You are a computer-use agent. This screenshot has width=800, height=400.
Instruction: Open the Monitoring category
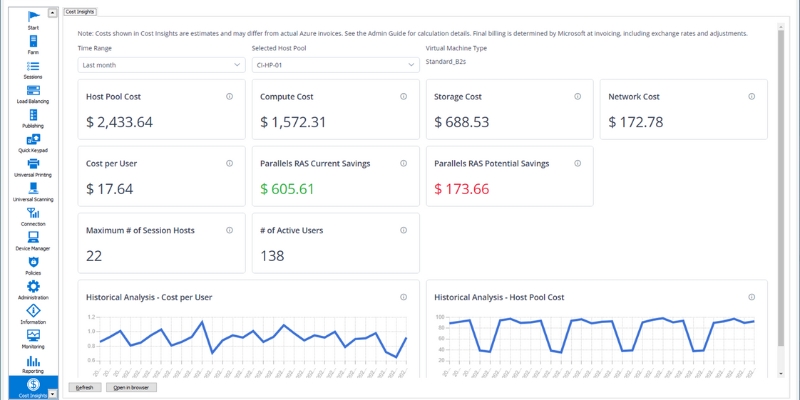tap(33, 338)
